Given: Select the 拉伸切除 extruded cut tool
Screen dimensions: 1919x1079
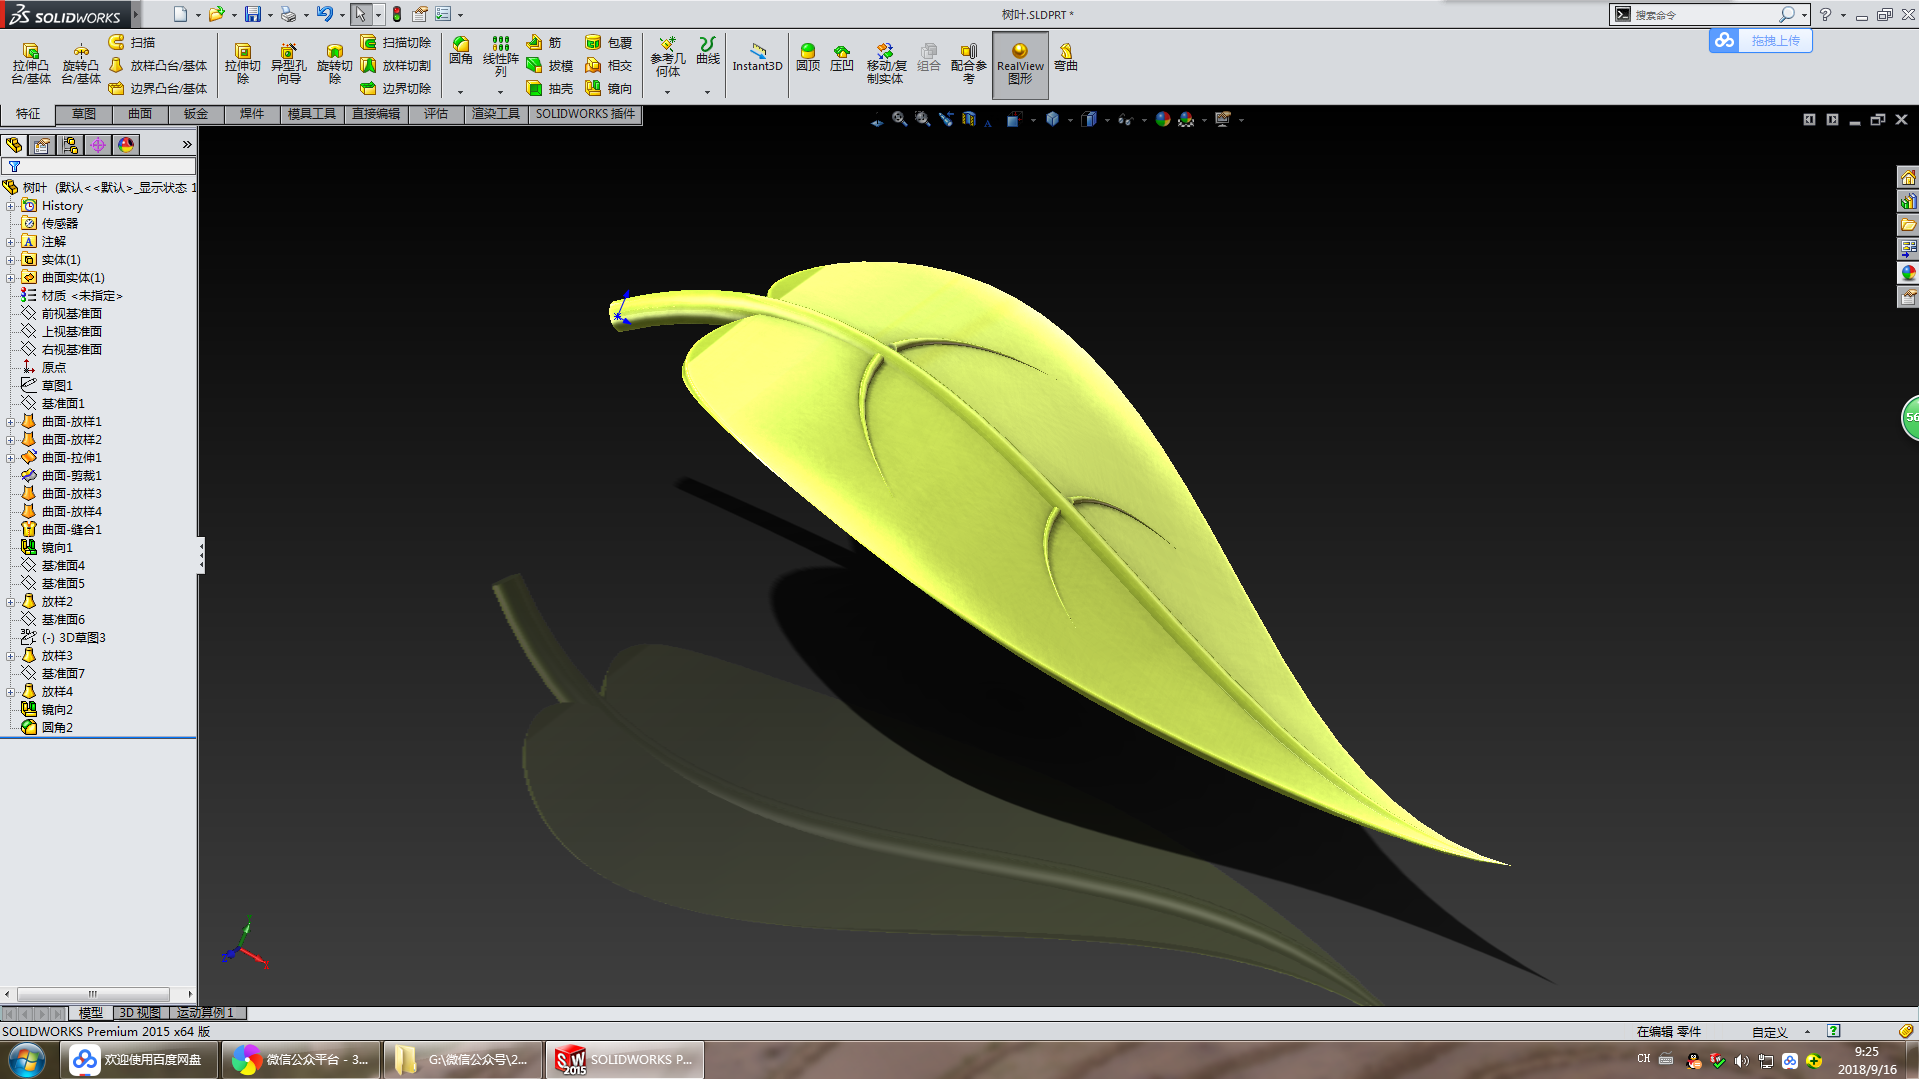Looking at the screenshot, I should 242,64.
